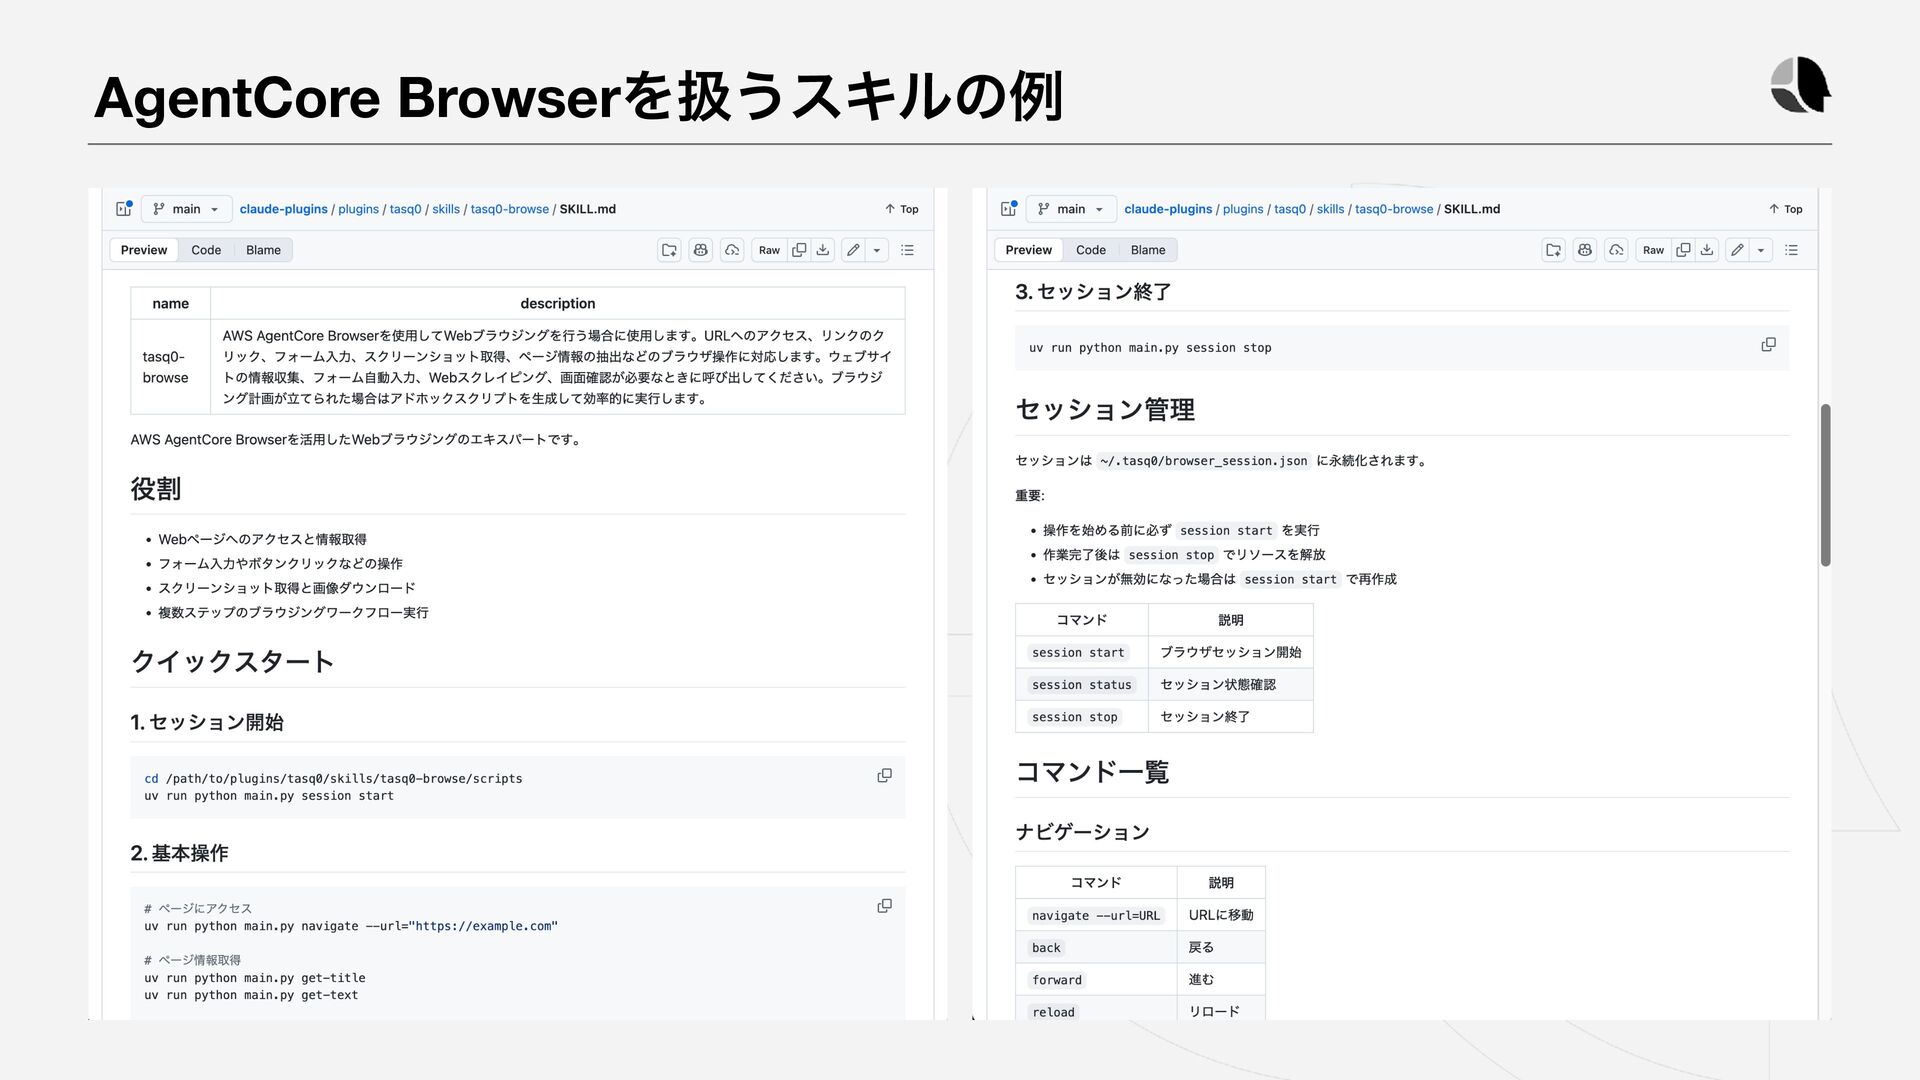This screenshot has width=1920, height=1080.
Task: Expand file tree in left pane
Action: pyautogui.click(x=124, y=209)
